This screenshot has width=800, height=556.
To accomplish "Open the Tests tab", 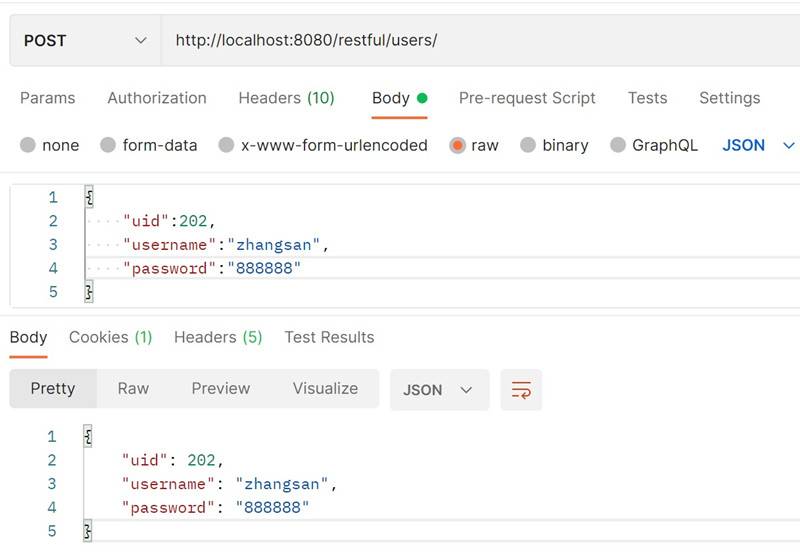I will click(647, 98).
